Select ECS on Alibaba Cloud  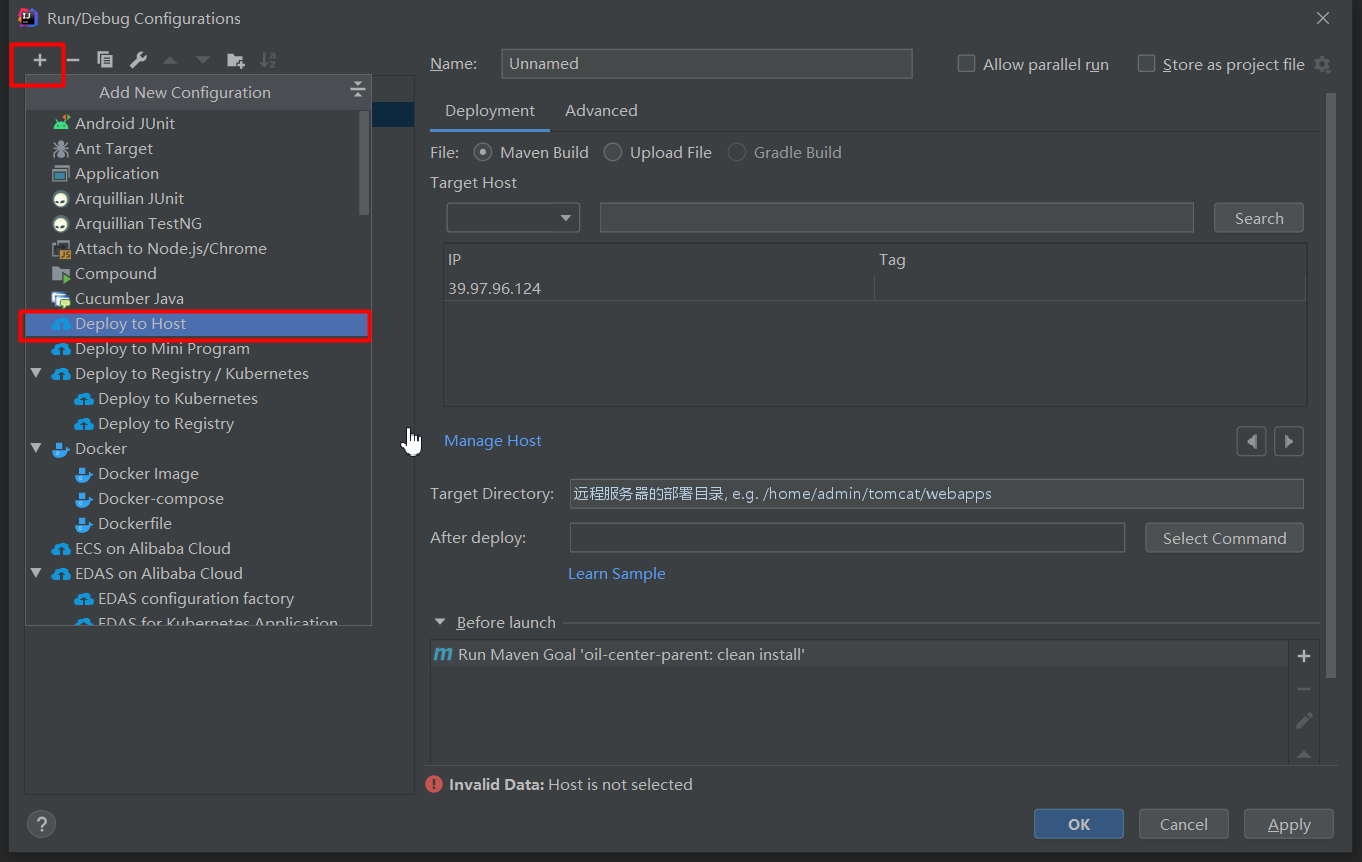click(198, 548)
